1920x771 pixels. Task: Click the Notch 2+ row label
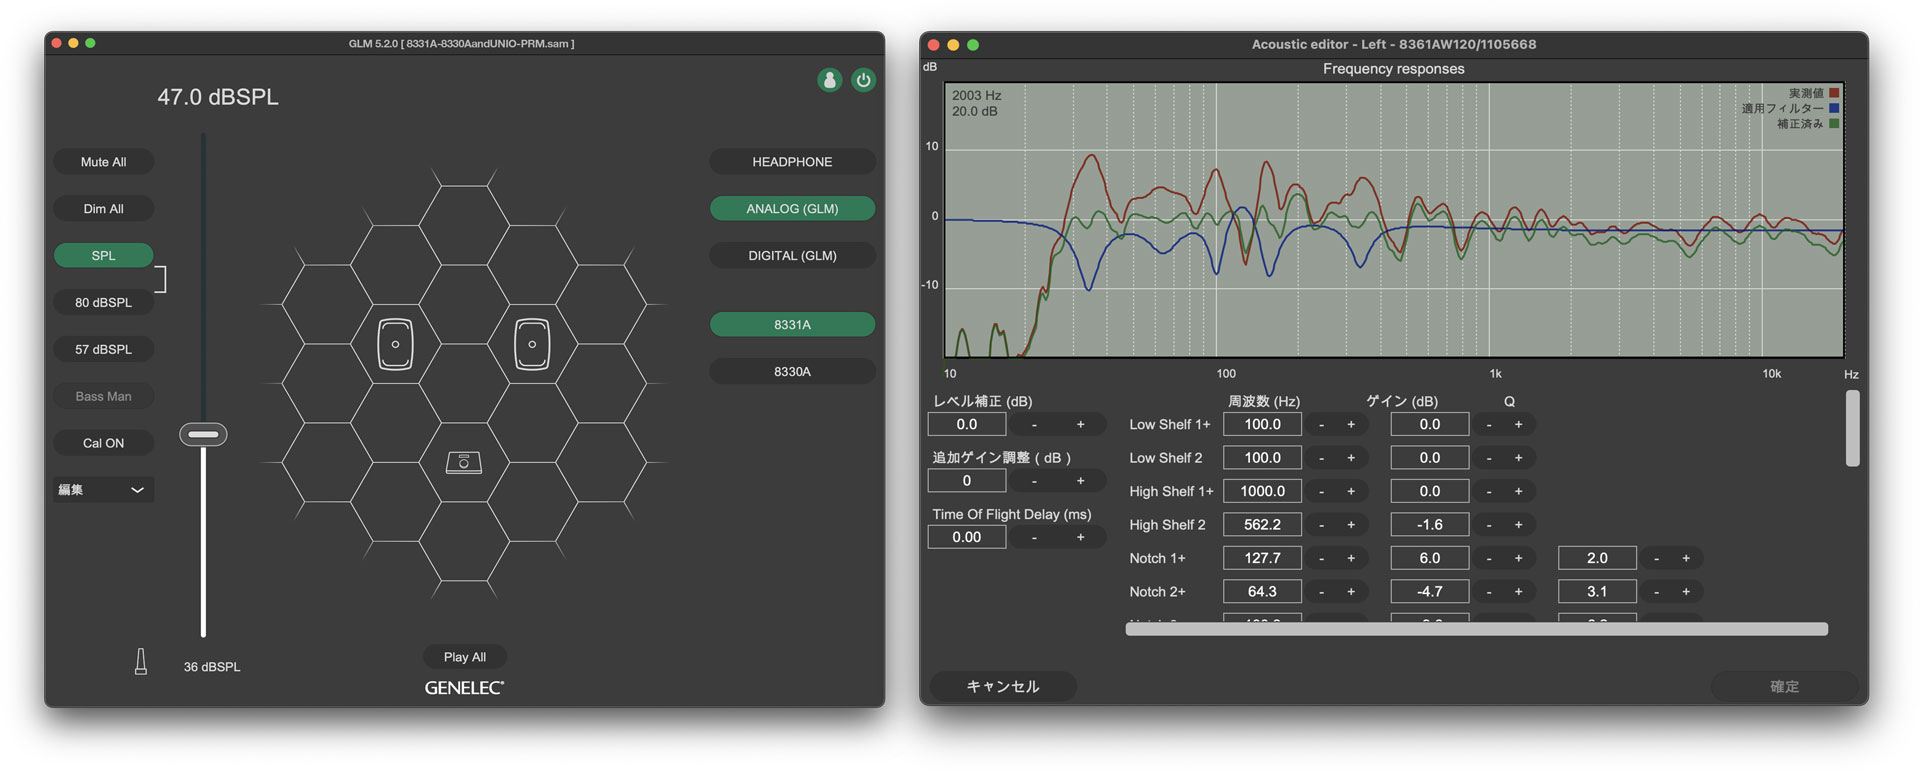(1157, 592)
